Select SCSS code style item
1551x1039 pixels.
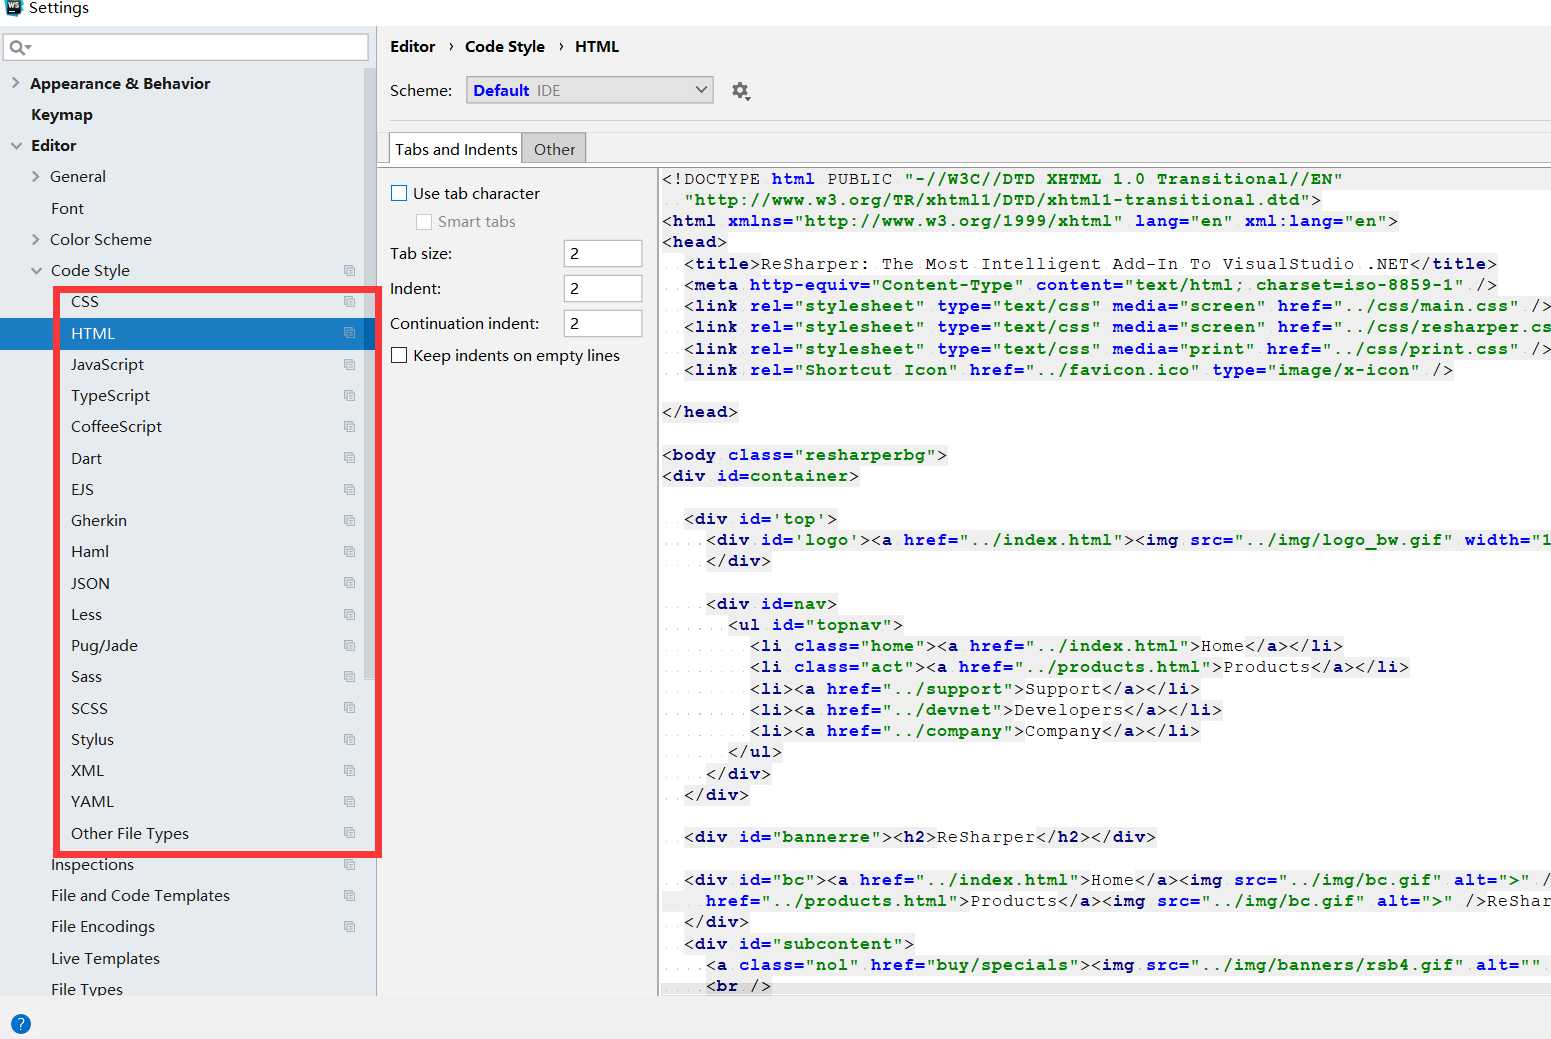[89, 708]
